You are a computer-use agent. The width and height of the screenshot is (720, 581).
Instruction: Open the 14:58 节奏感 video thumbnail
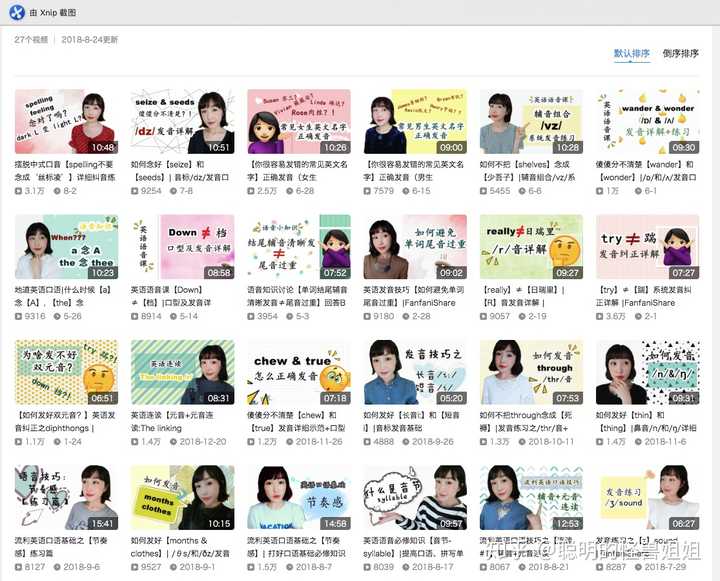coord(299,498)
